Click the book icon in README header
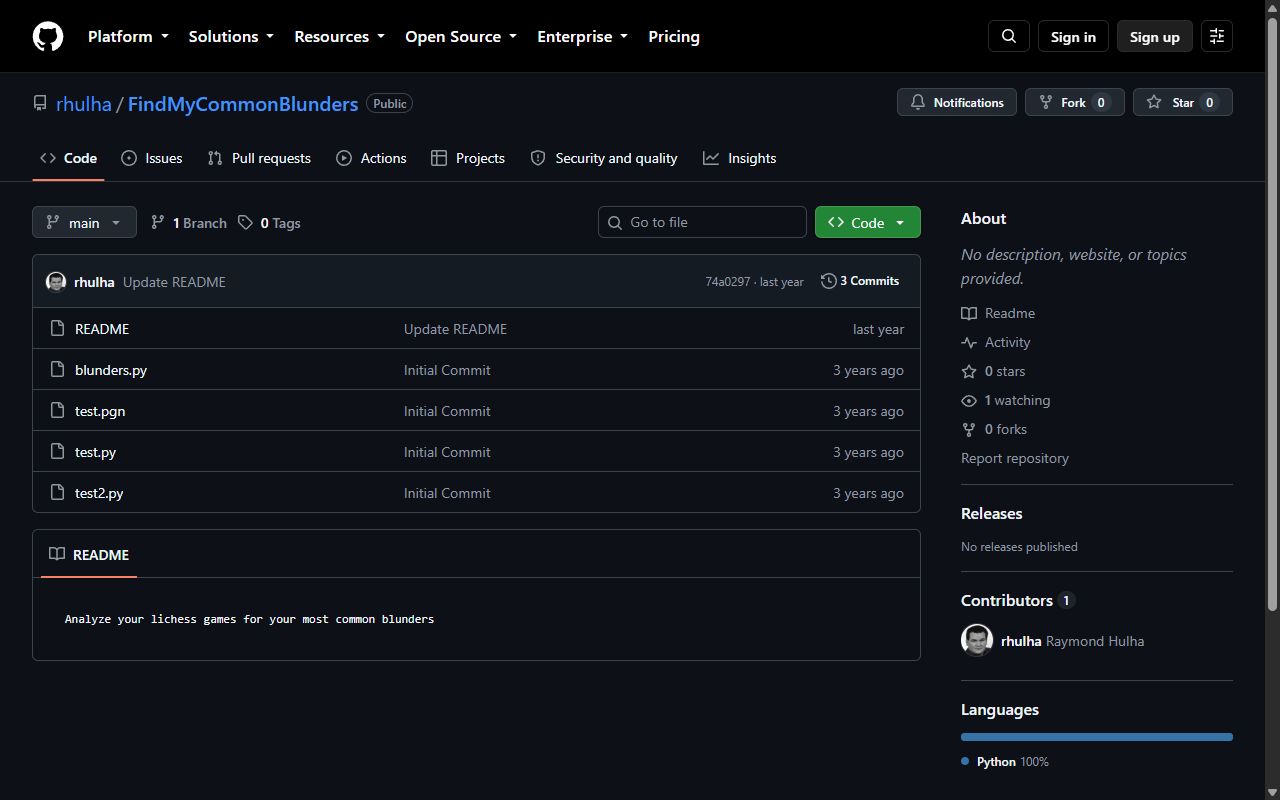 pyautogui.click(x=57, y=554)
